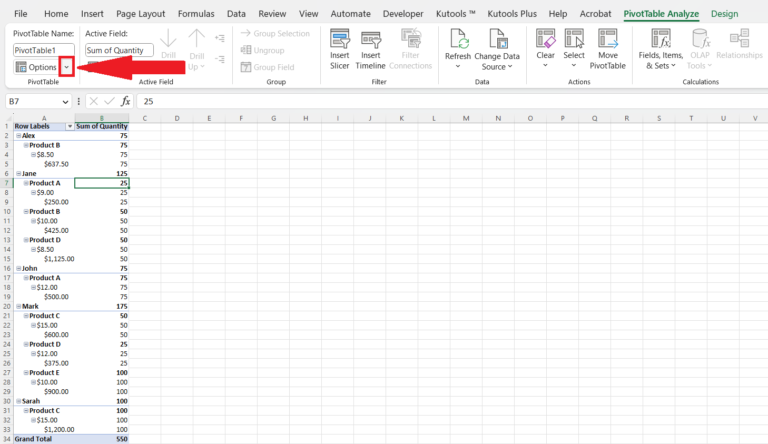The height and width of the screenshot is (444, 768).
Task: Click the Relationships icon
Action: [739, 38]
